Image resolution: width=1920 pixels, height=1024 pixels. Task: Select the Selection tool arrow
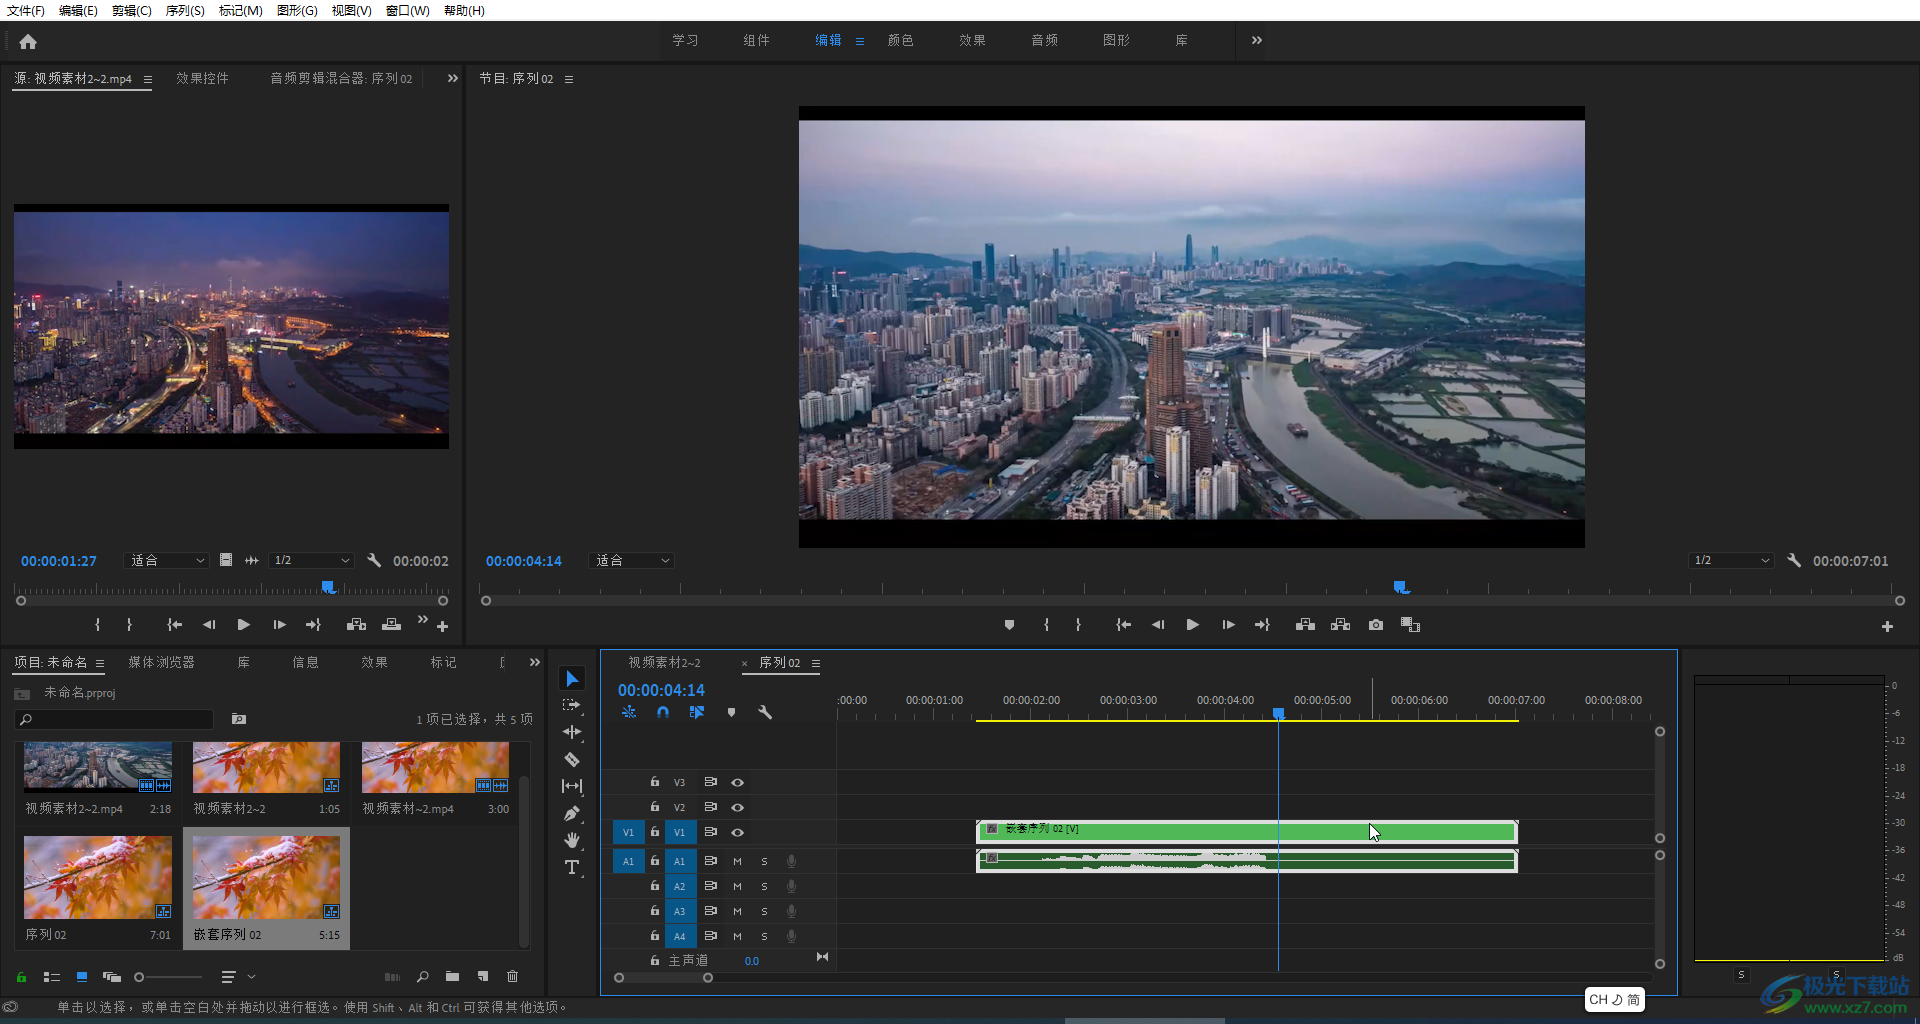[572, 679]
